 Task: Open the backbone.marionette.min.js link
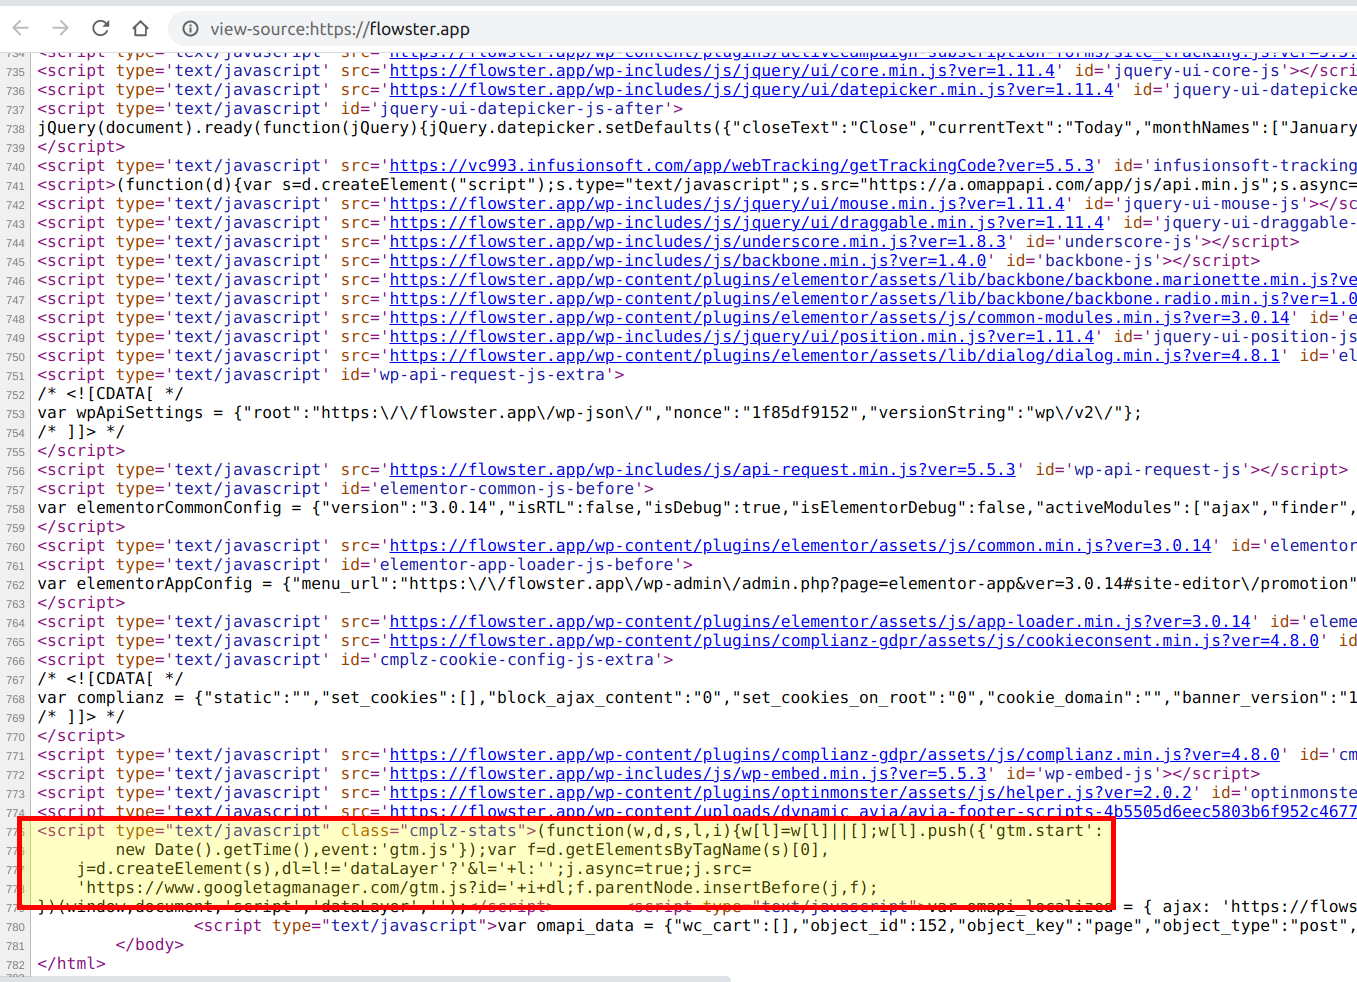pyautogui.click(x=873, y=280)
